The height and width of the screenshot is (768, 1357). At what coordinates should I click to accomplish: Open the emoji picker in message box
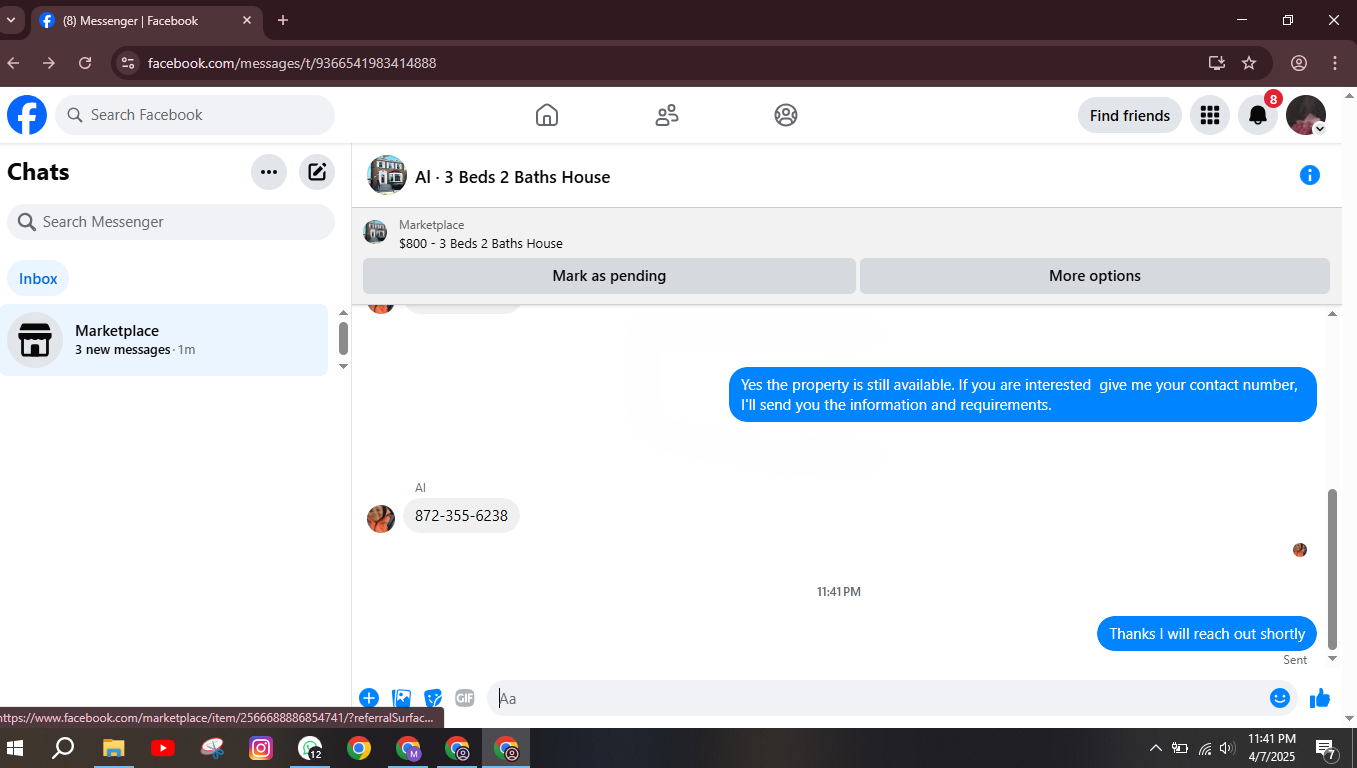(x=1280, y=698)
